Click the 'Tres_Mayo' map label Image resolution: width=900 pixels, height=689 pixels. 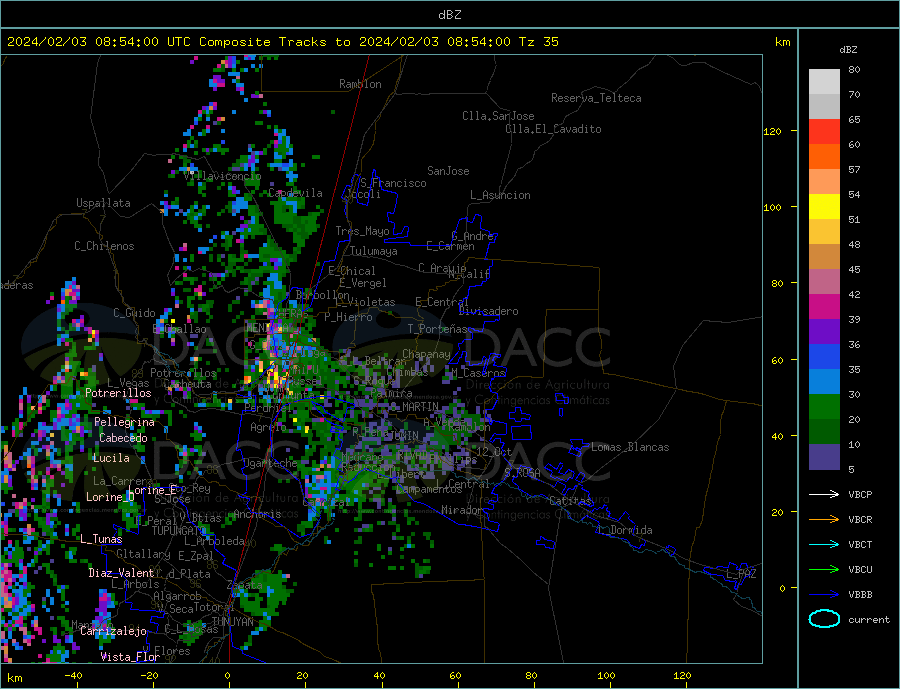(x=362, y=231)
